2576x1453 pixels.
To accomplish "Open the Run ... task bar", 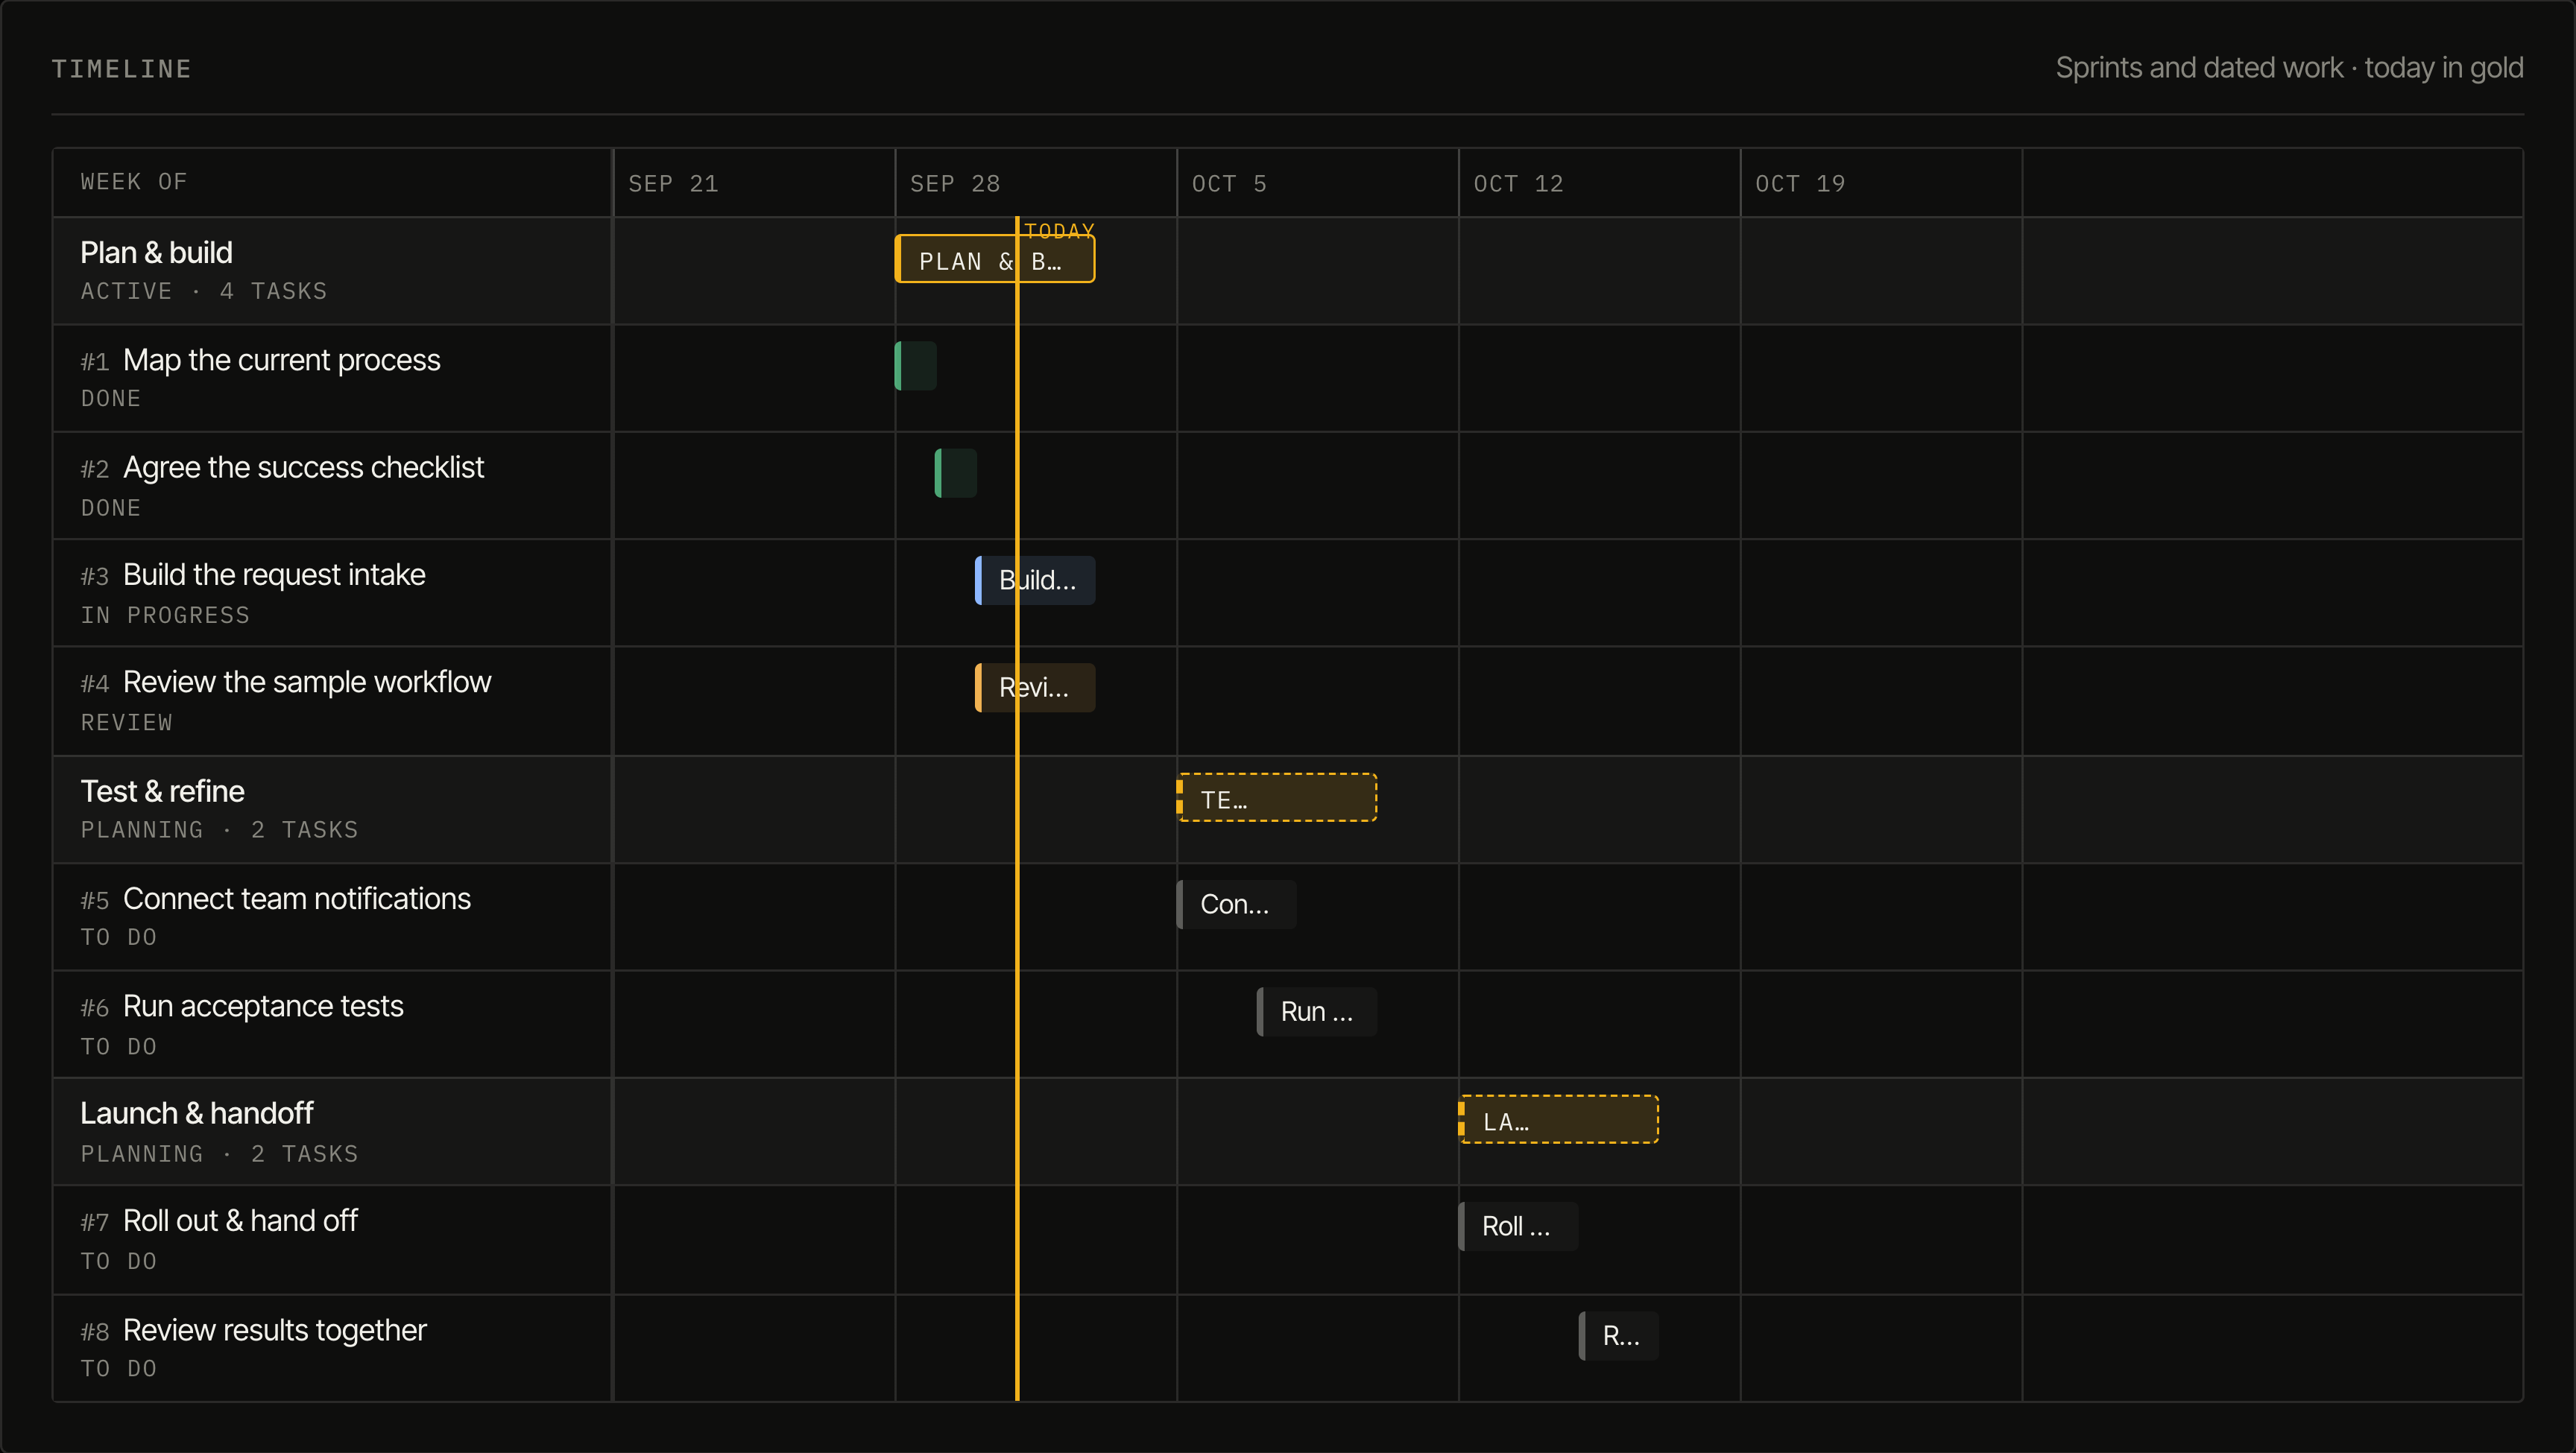I will [x=1317, y=1012].
